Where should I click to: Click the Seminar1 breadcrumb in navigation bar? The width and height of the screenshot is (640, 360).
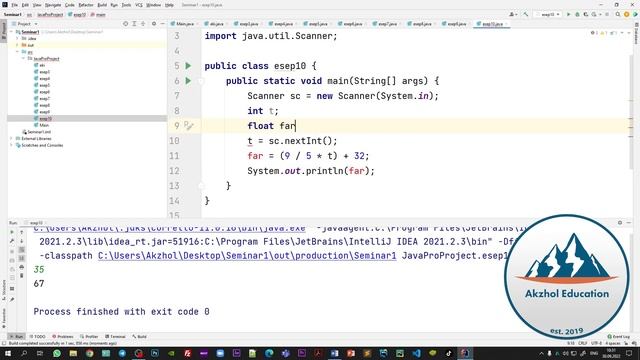point(13,15)
